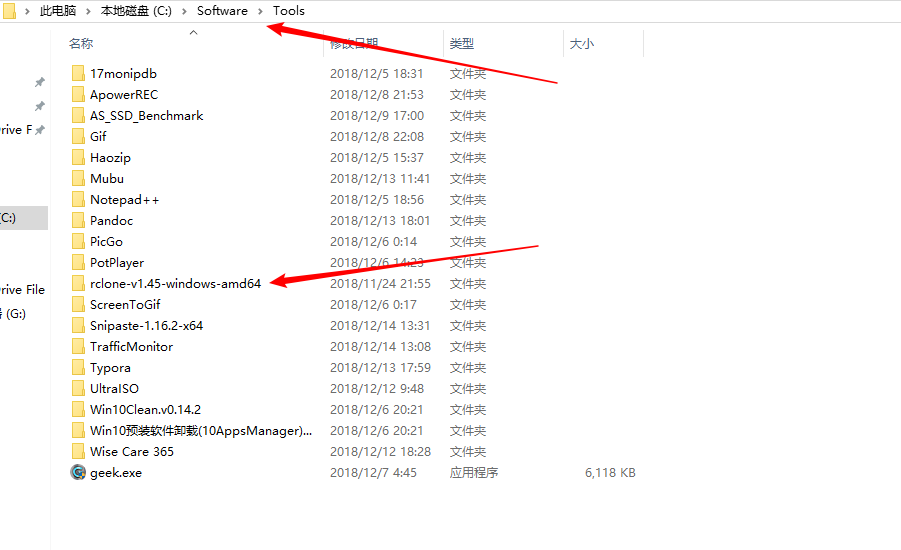Click the PicGo folder icon
Viewport: 901px width, 550px height.
point(78,241)
